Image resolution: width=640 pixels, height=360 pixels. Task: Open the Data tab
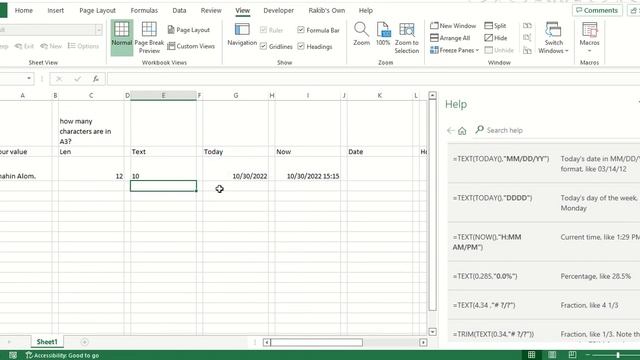tap(179, 10)
